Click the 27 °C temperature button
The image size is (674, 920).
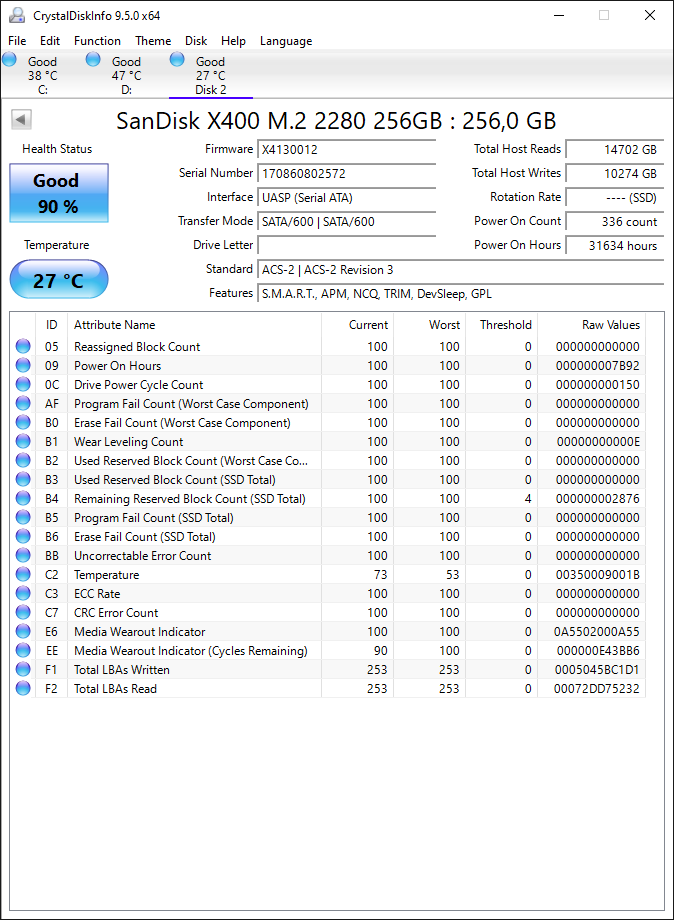coord(59,280)
